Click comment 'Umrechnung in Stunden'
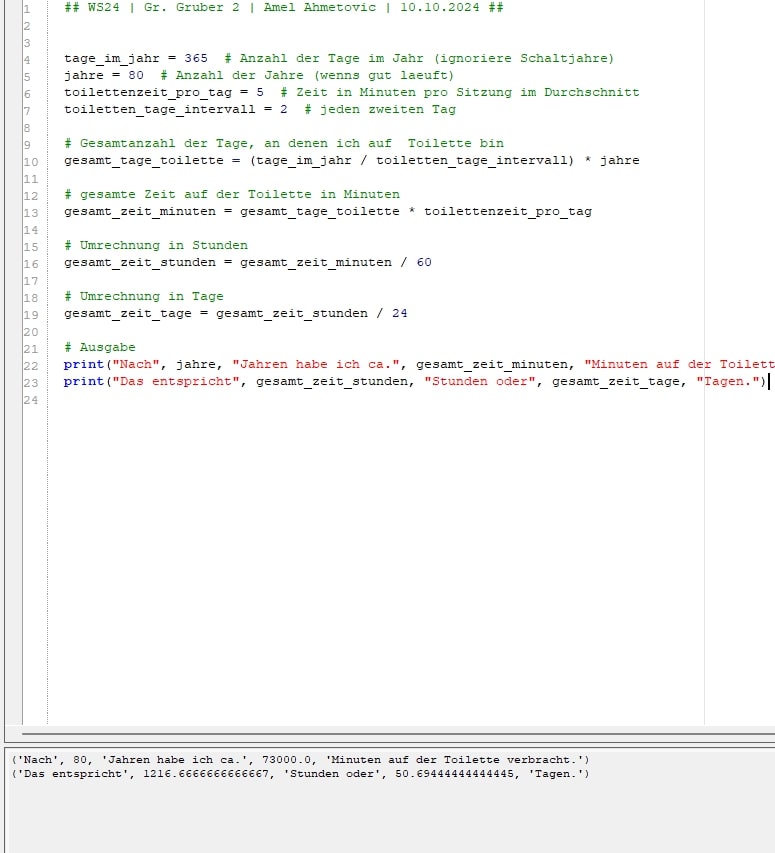The image size is (775, 853). pos(156,245)
